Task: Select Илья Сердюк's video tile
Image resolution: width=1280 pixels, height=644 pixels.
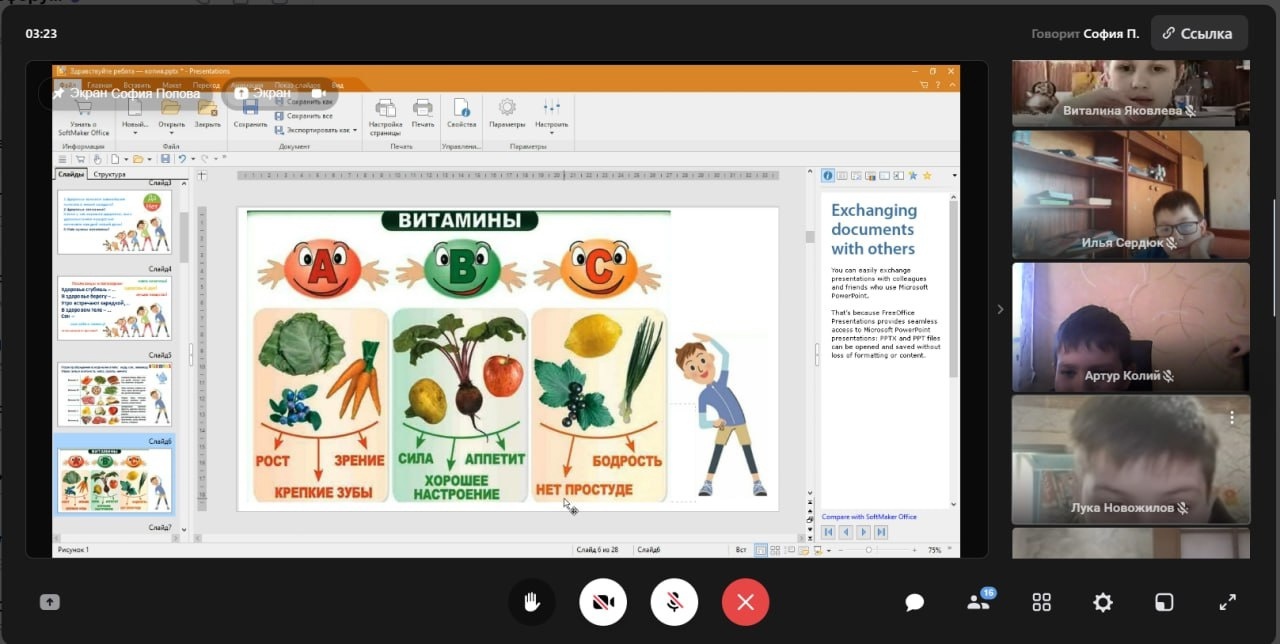Action: (1130, 194)
